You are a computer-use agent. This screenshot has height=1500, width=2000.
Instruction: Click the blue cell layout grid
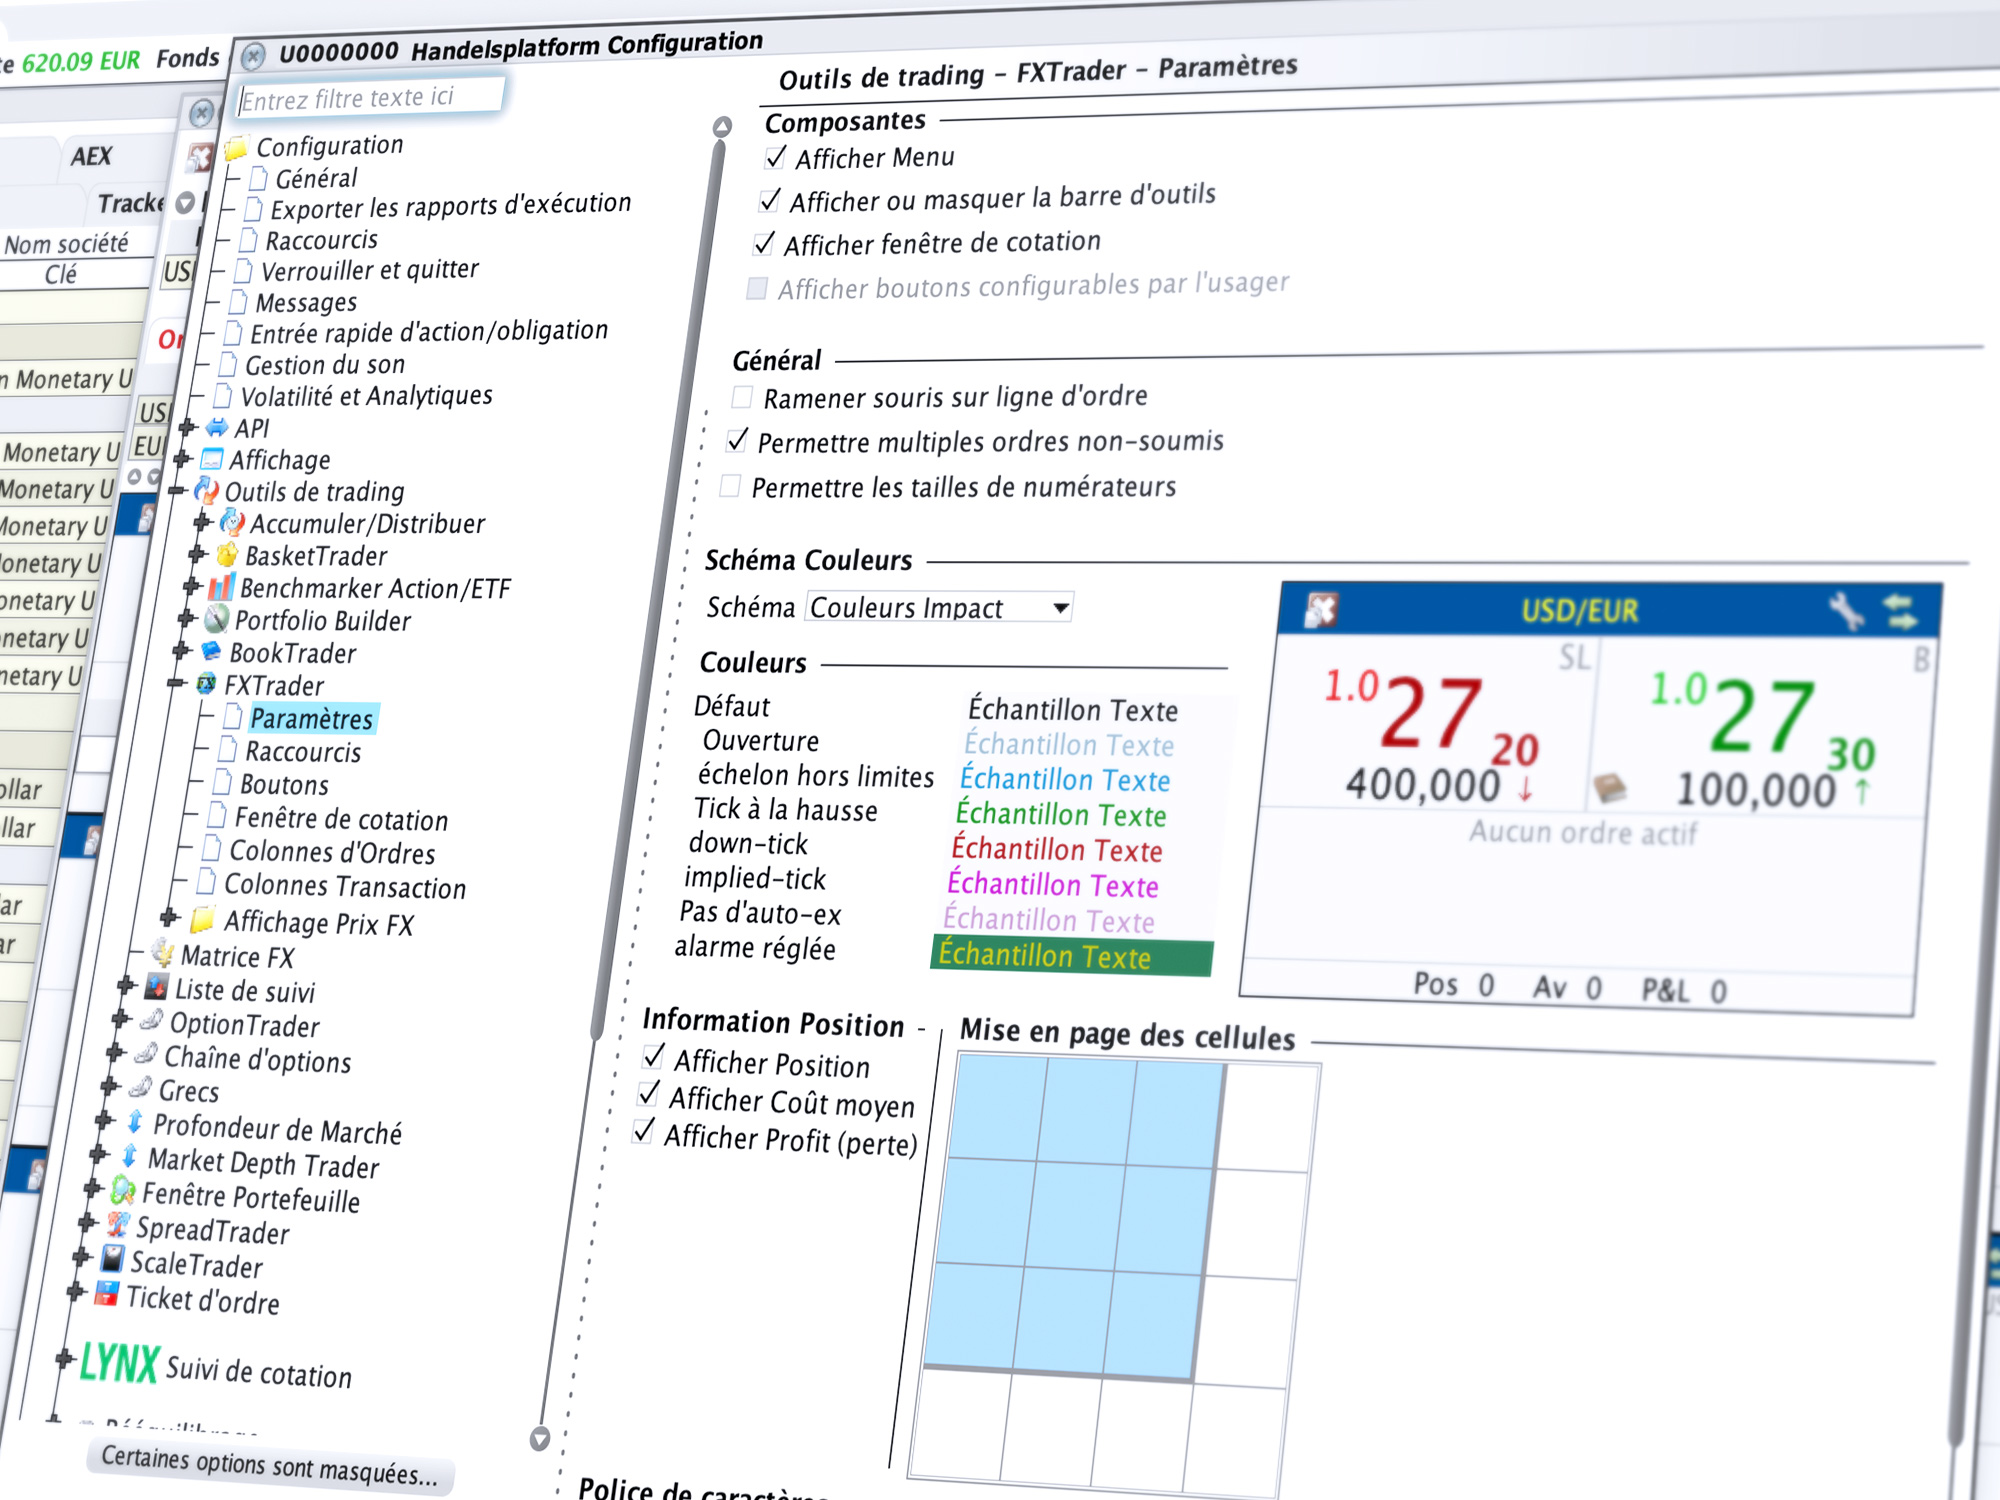click(x=1074, y=1218)
